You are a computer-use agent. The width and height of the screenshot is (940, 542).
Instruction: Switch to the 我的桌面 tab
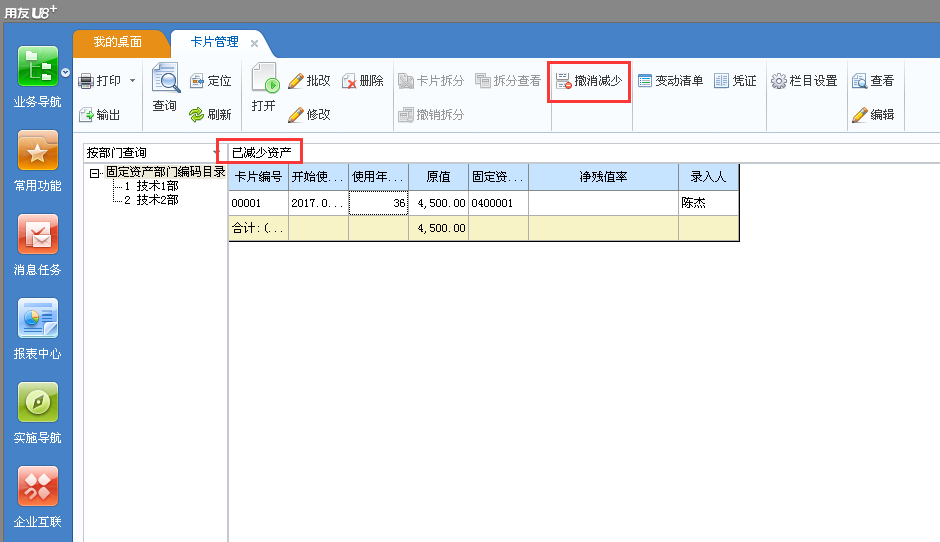pyautogui.click(x=118, y=42)
